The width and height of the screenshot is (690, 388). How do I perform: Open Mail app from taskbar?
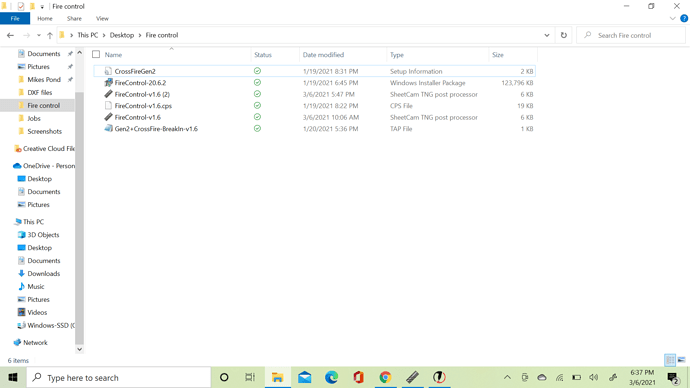305,377
